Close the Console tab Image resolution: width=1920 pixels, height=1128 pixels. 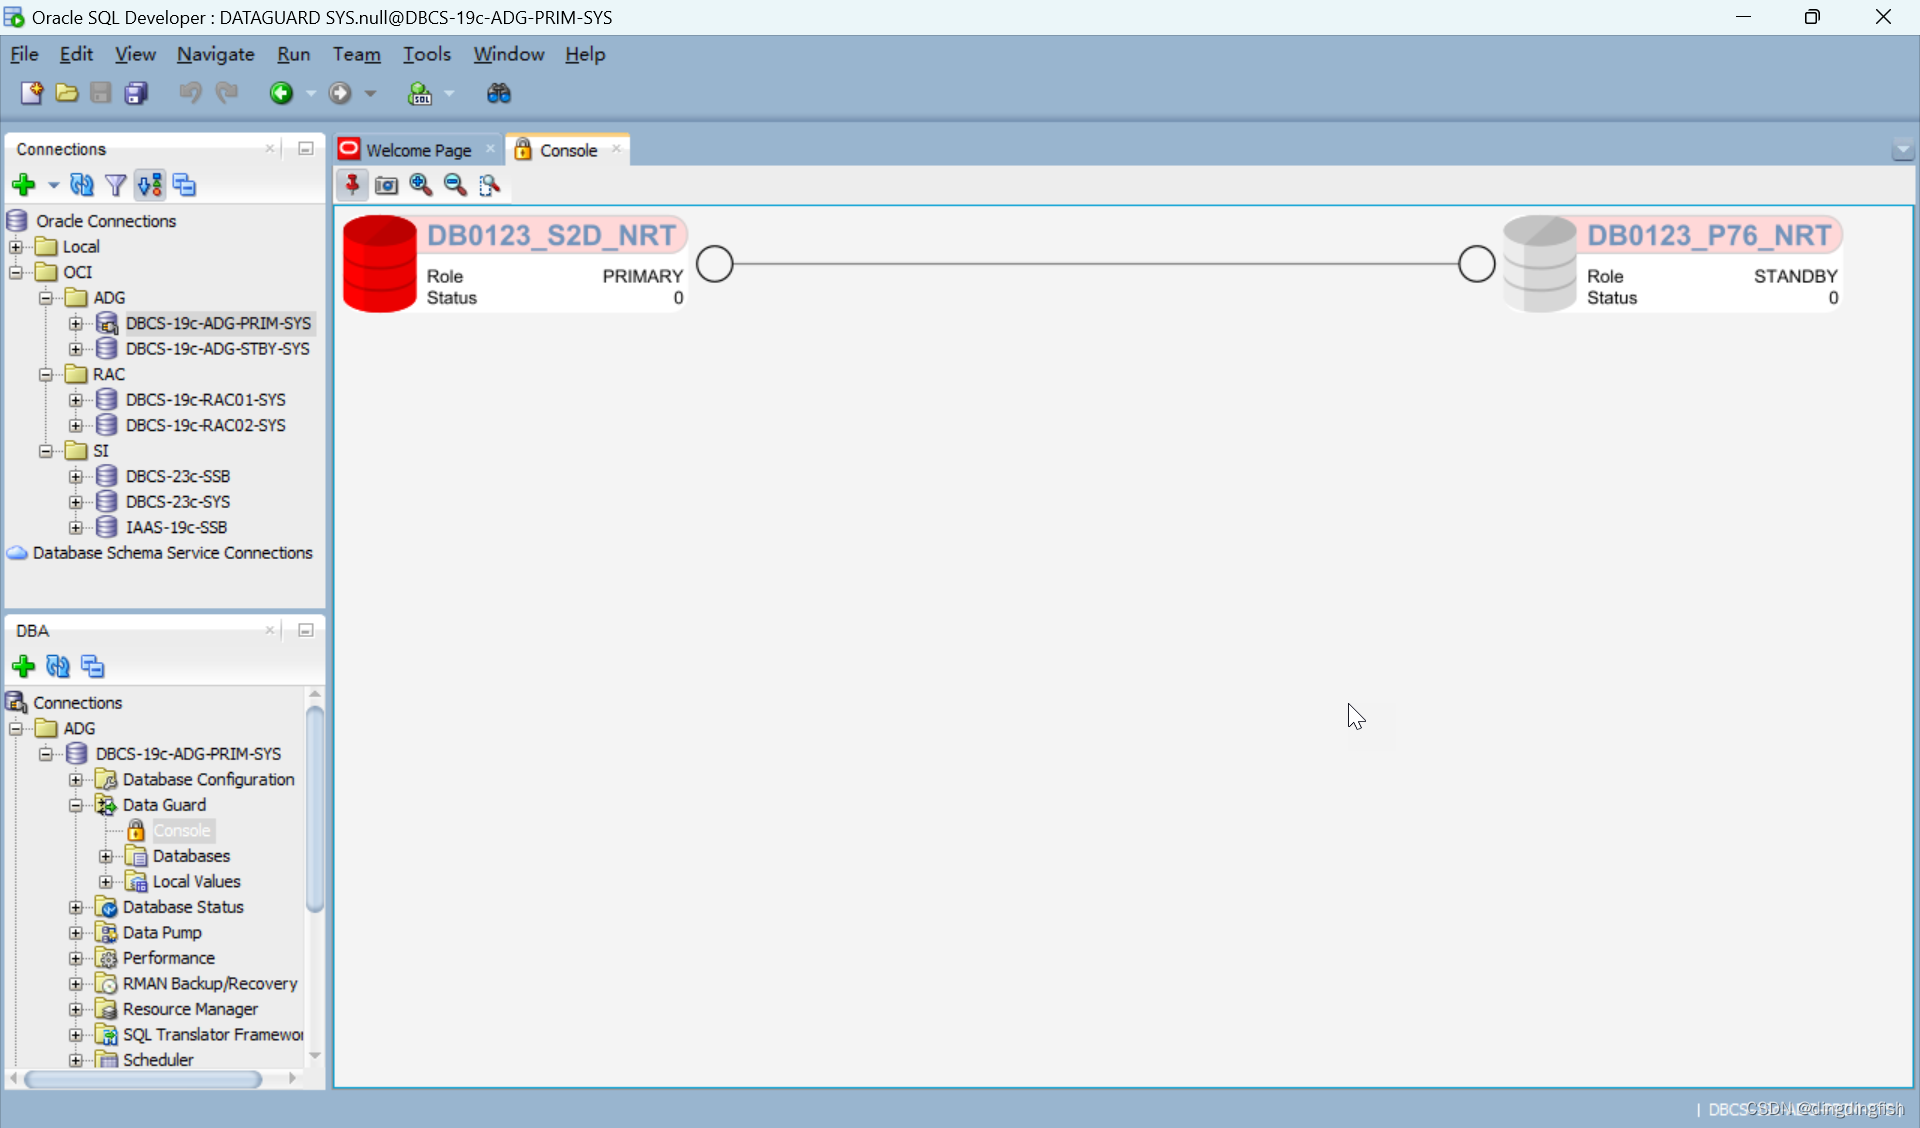coord(616,149)
